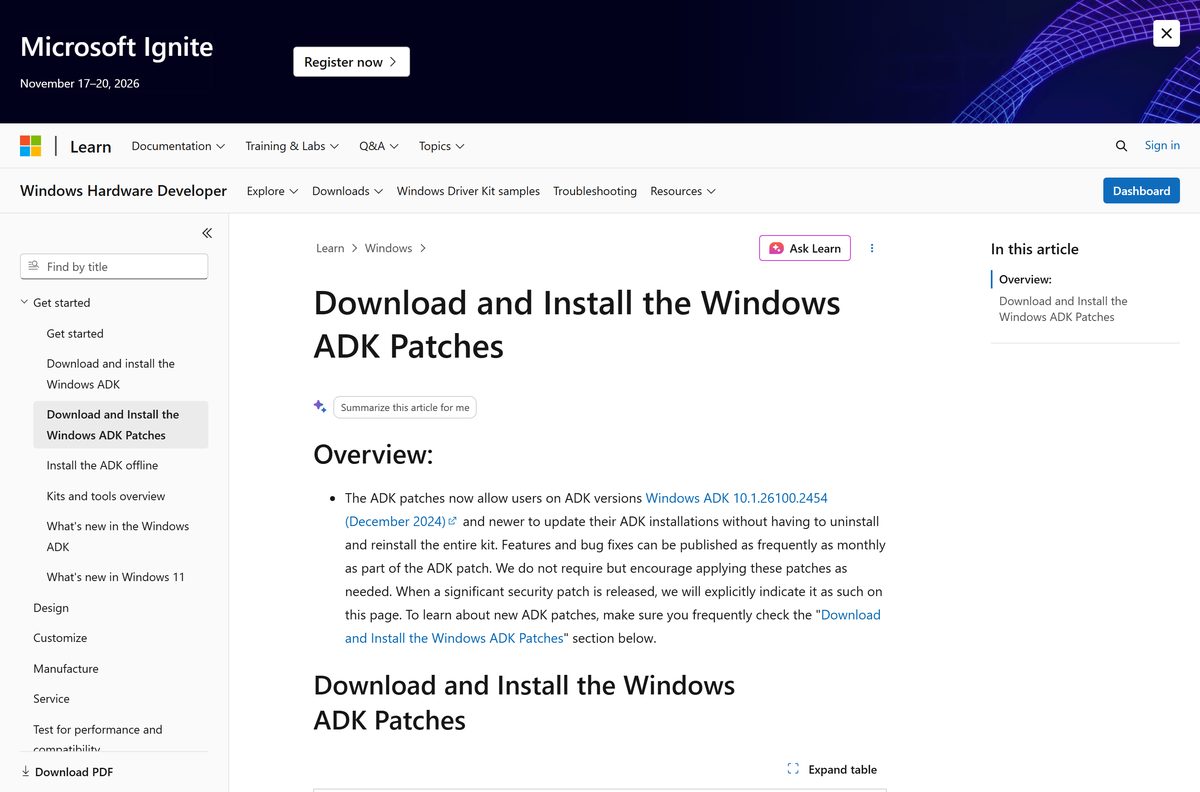Image resolution: width=1200 pixels, height=792 pixels.
Task: Click the Learn breadcrumb link
Action: tap(330, 248)
